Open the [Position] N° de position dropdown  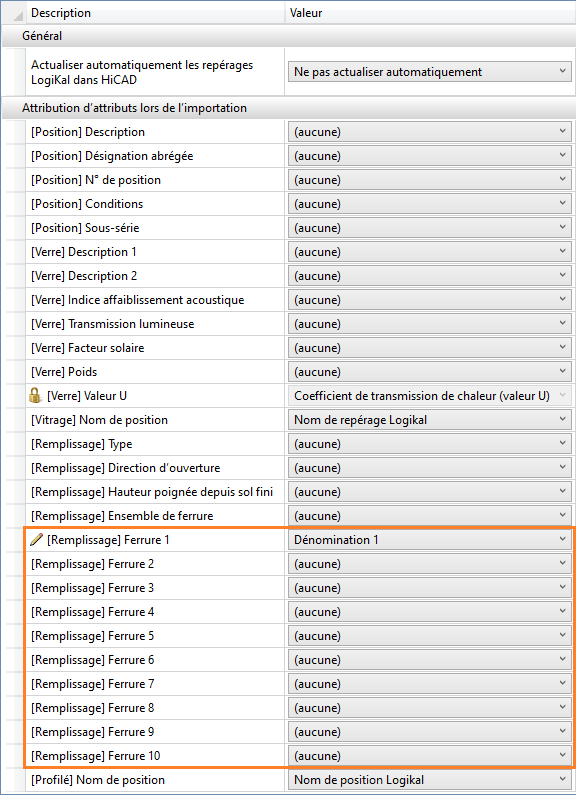click(x=429, y=180)
